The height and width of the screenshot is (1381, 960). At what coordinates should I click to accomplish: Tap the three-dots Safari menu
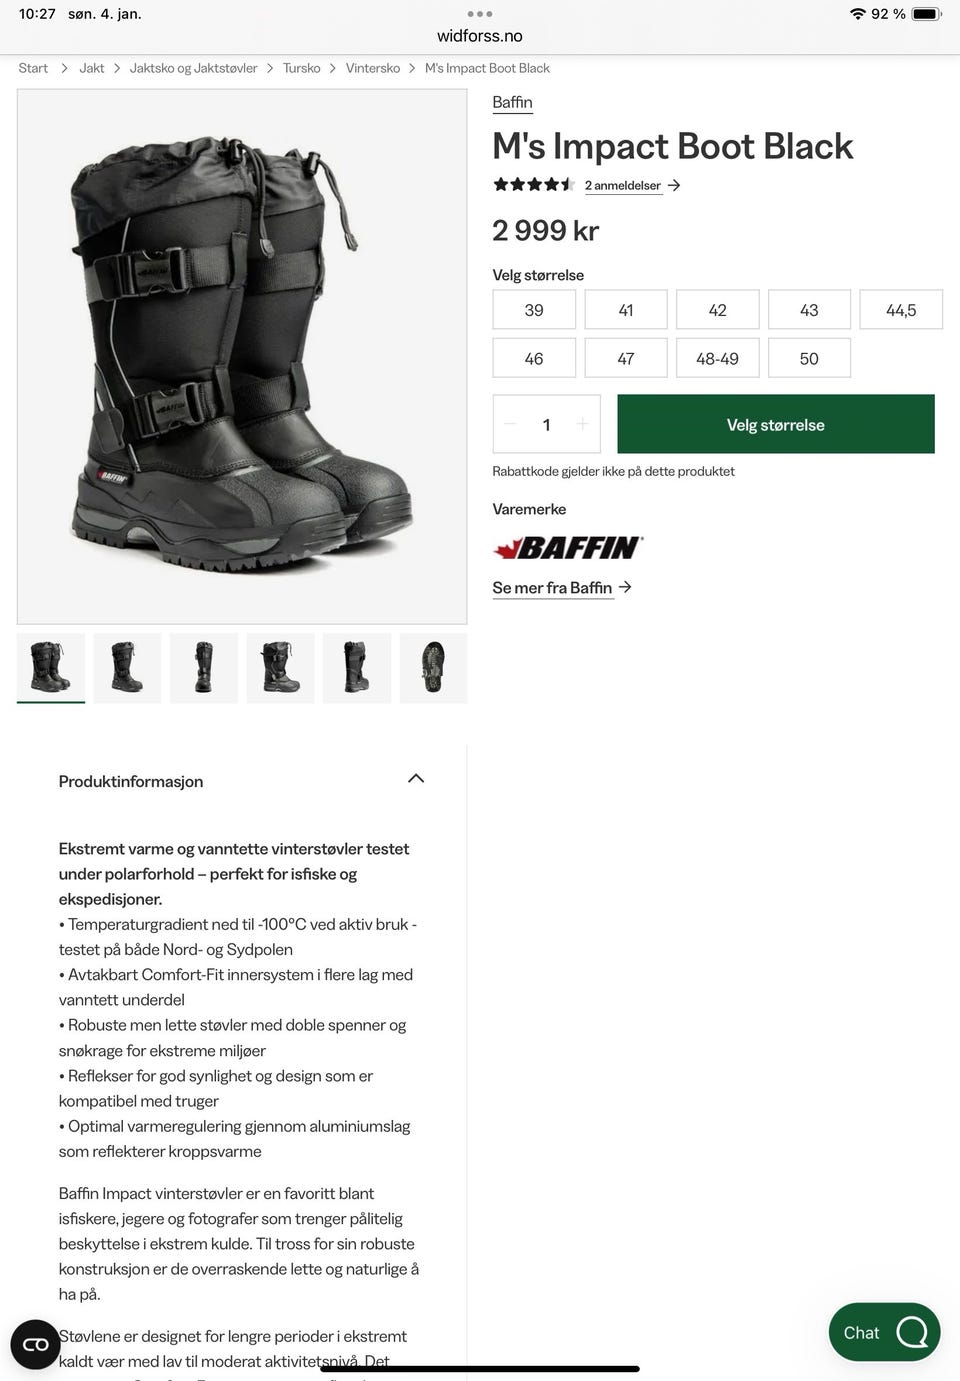480,14
